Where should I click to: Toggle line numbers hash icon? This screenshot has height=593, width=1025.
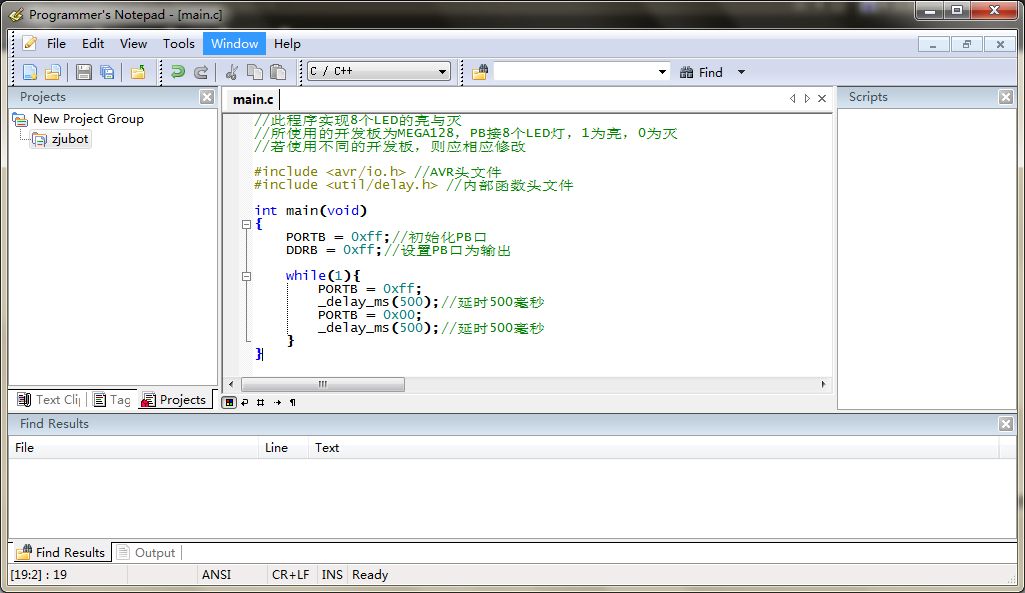point(260,402)
